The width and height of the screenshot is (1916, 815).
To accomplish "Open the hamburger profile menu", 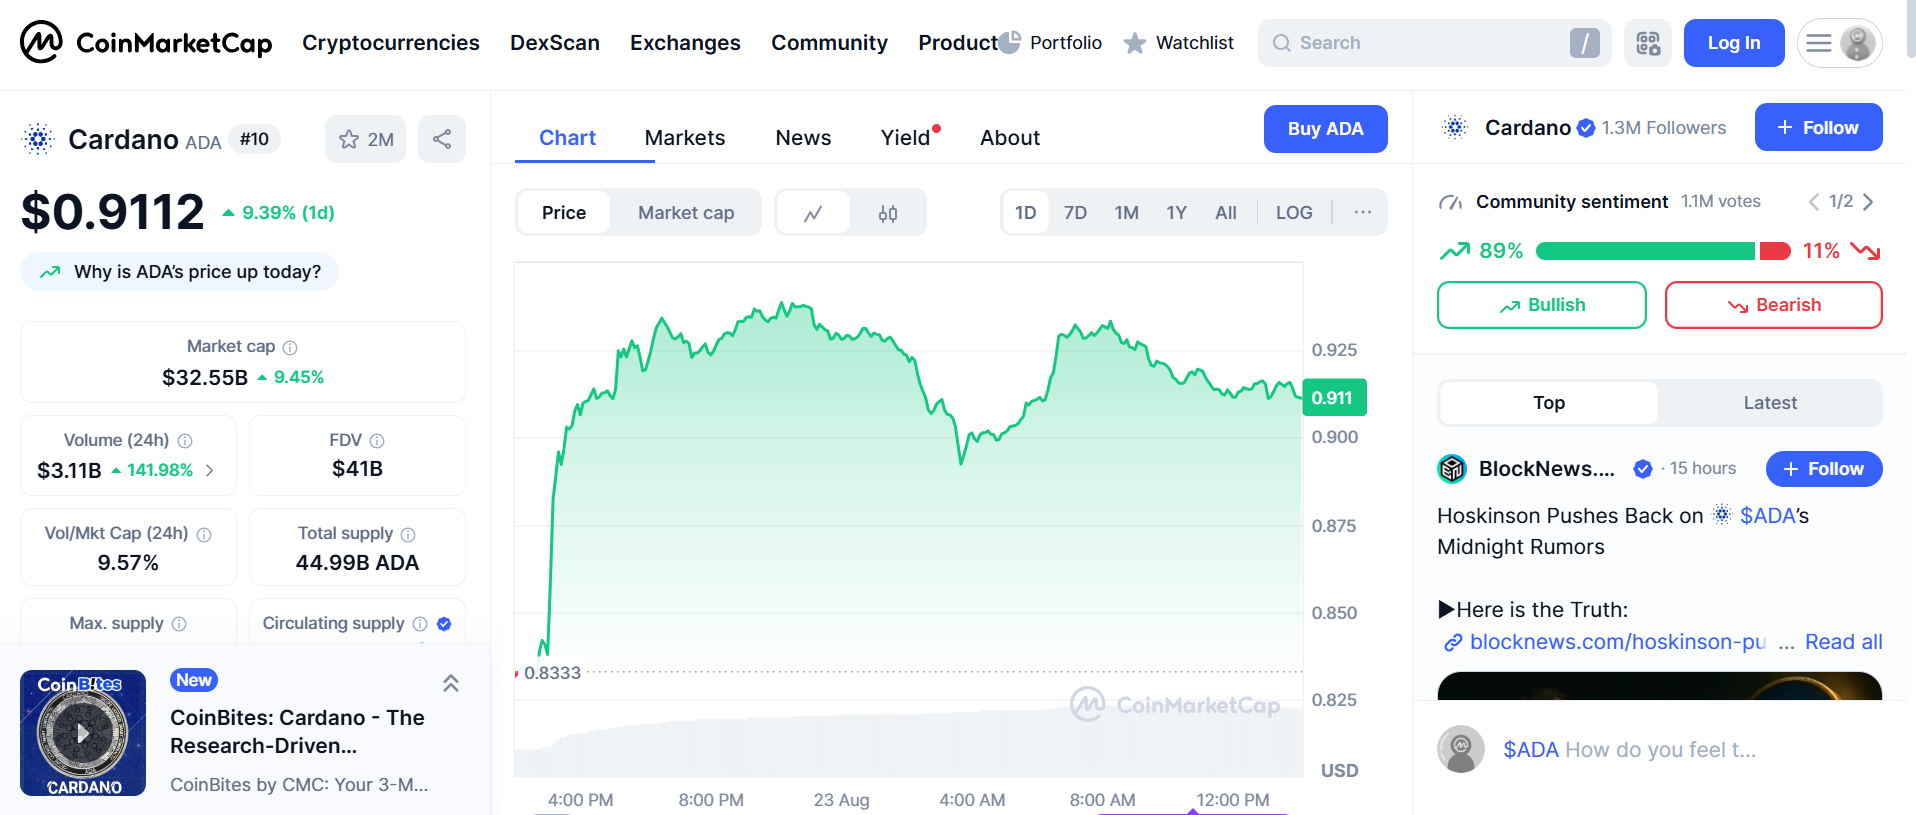I will pyautogui.click(x=1840, y=43).
